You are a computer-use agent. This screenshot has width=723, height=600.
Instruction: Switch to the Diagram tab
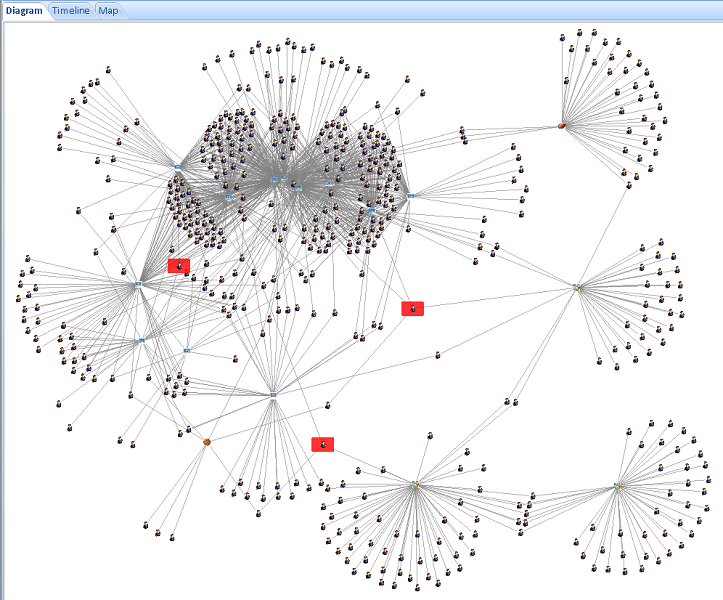coord(24,11)
